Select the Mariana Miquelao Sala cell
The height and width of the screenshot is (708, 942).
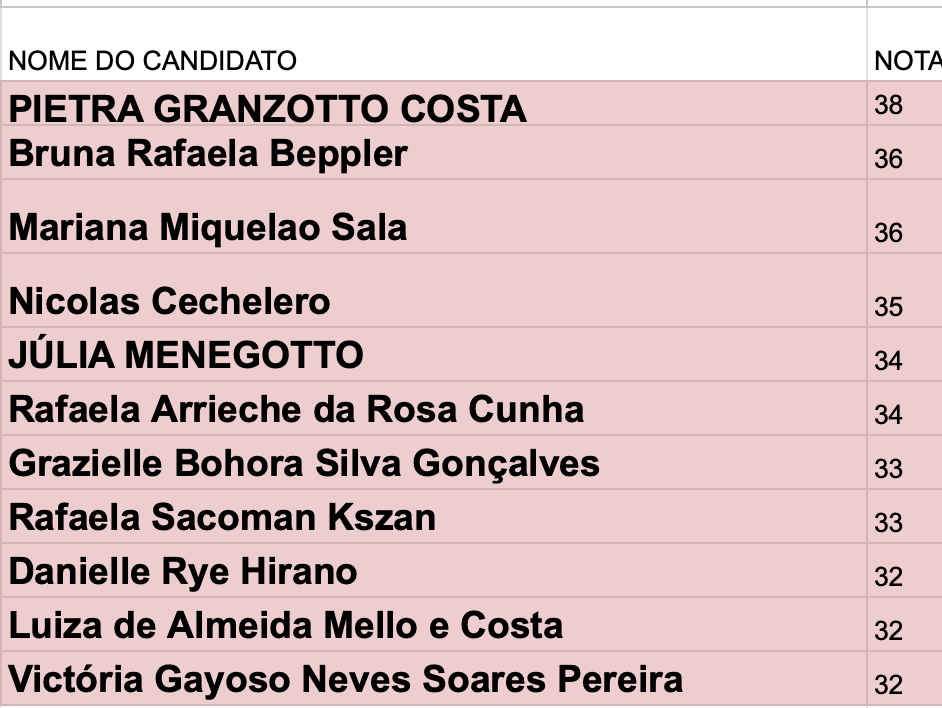208,228
